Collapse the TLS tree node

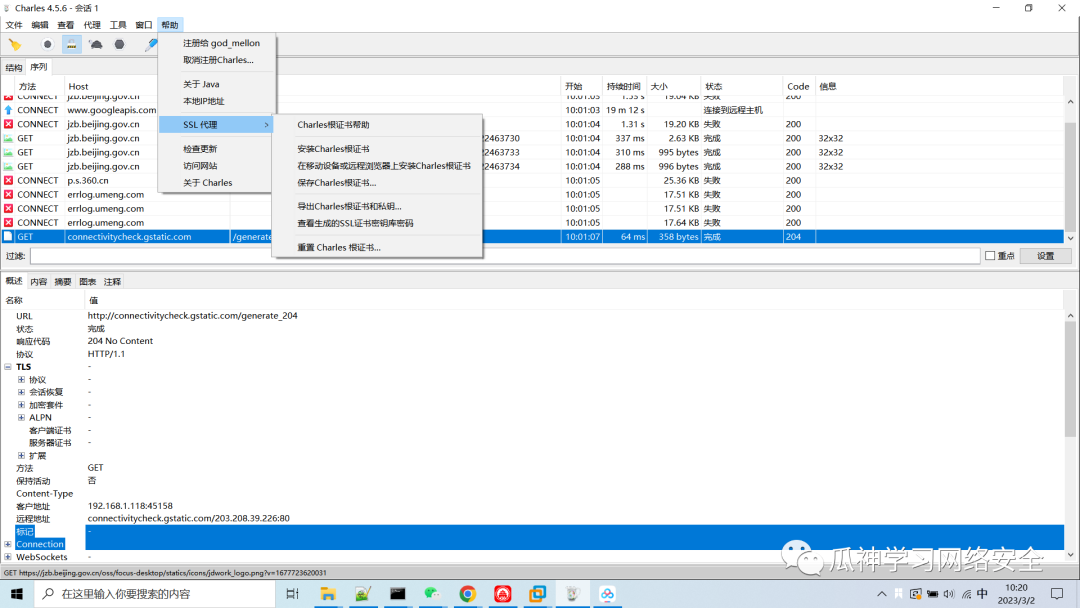(8, 367)
